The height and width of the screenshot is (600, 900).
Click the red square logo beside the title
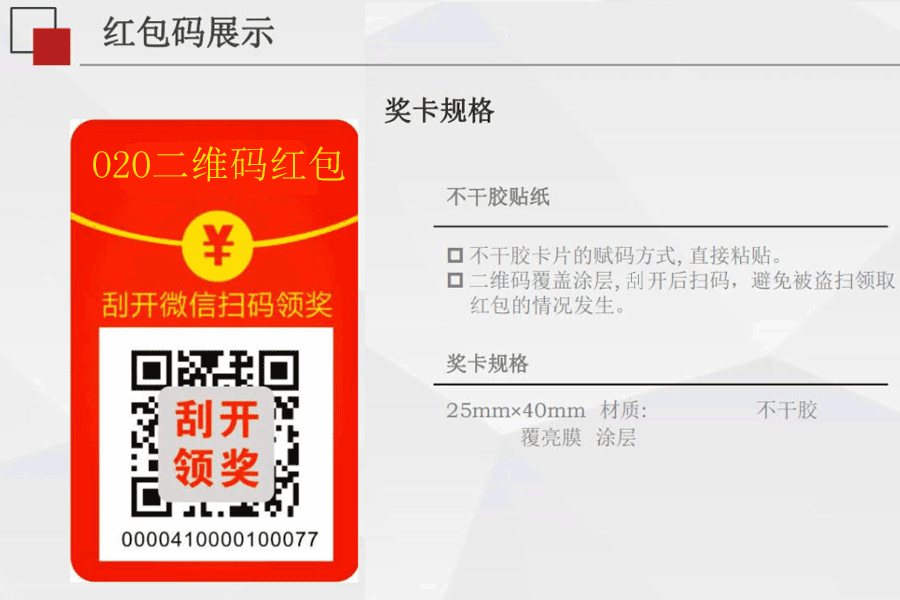click(x=52, y=46)
